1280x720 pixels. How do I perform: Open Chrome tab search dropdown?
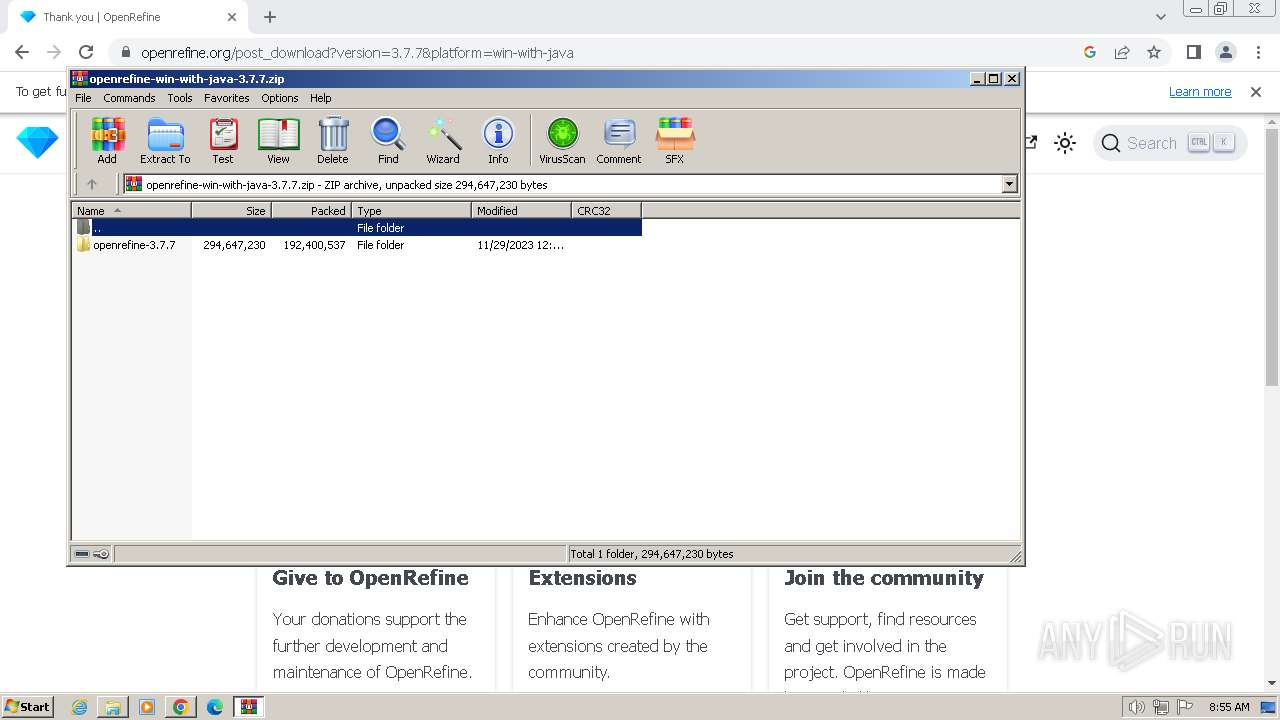point(1160,17)
